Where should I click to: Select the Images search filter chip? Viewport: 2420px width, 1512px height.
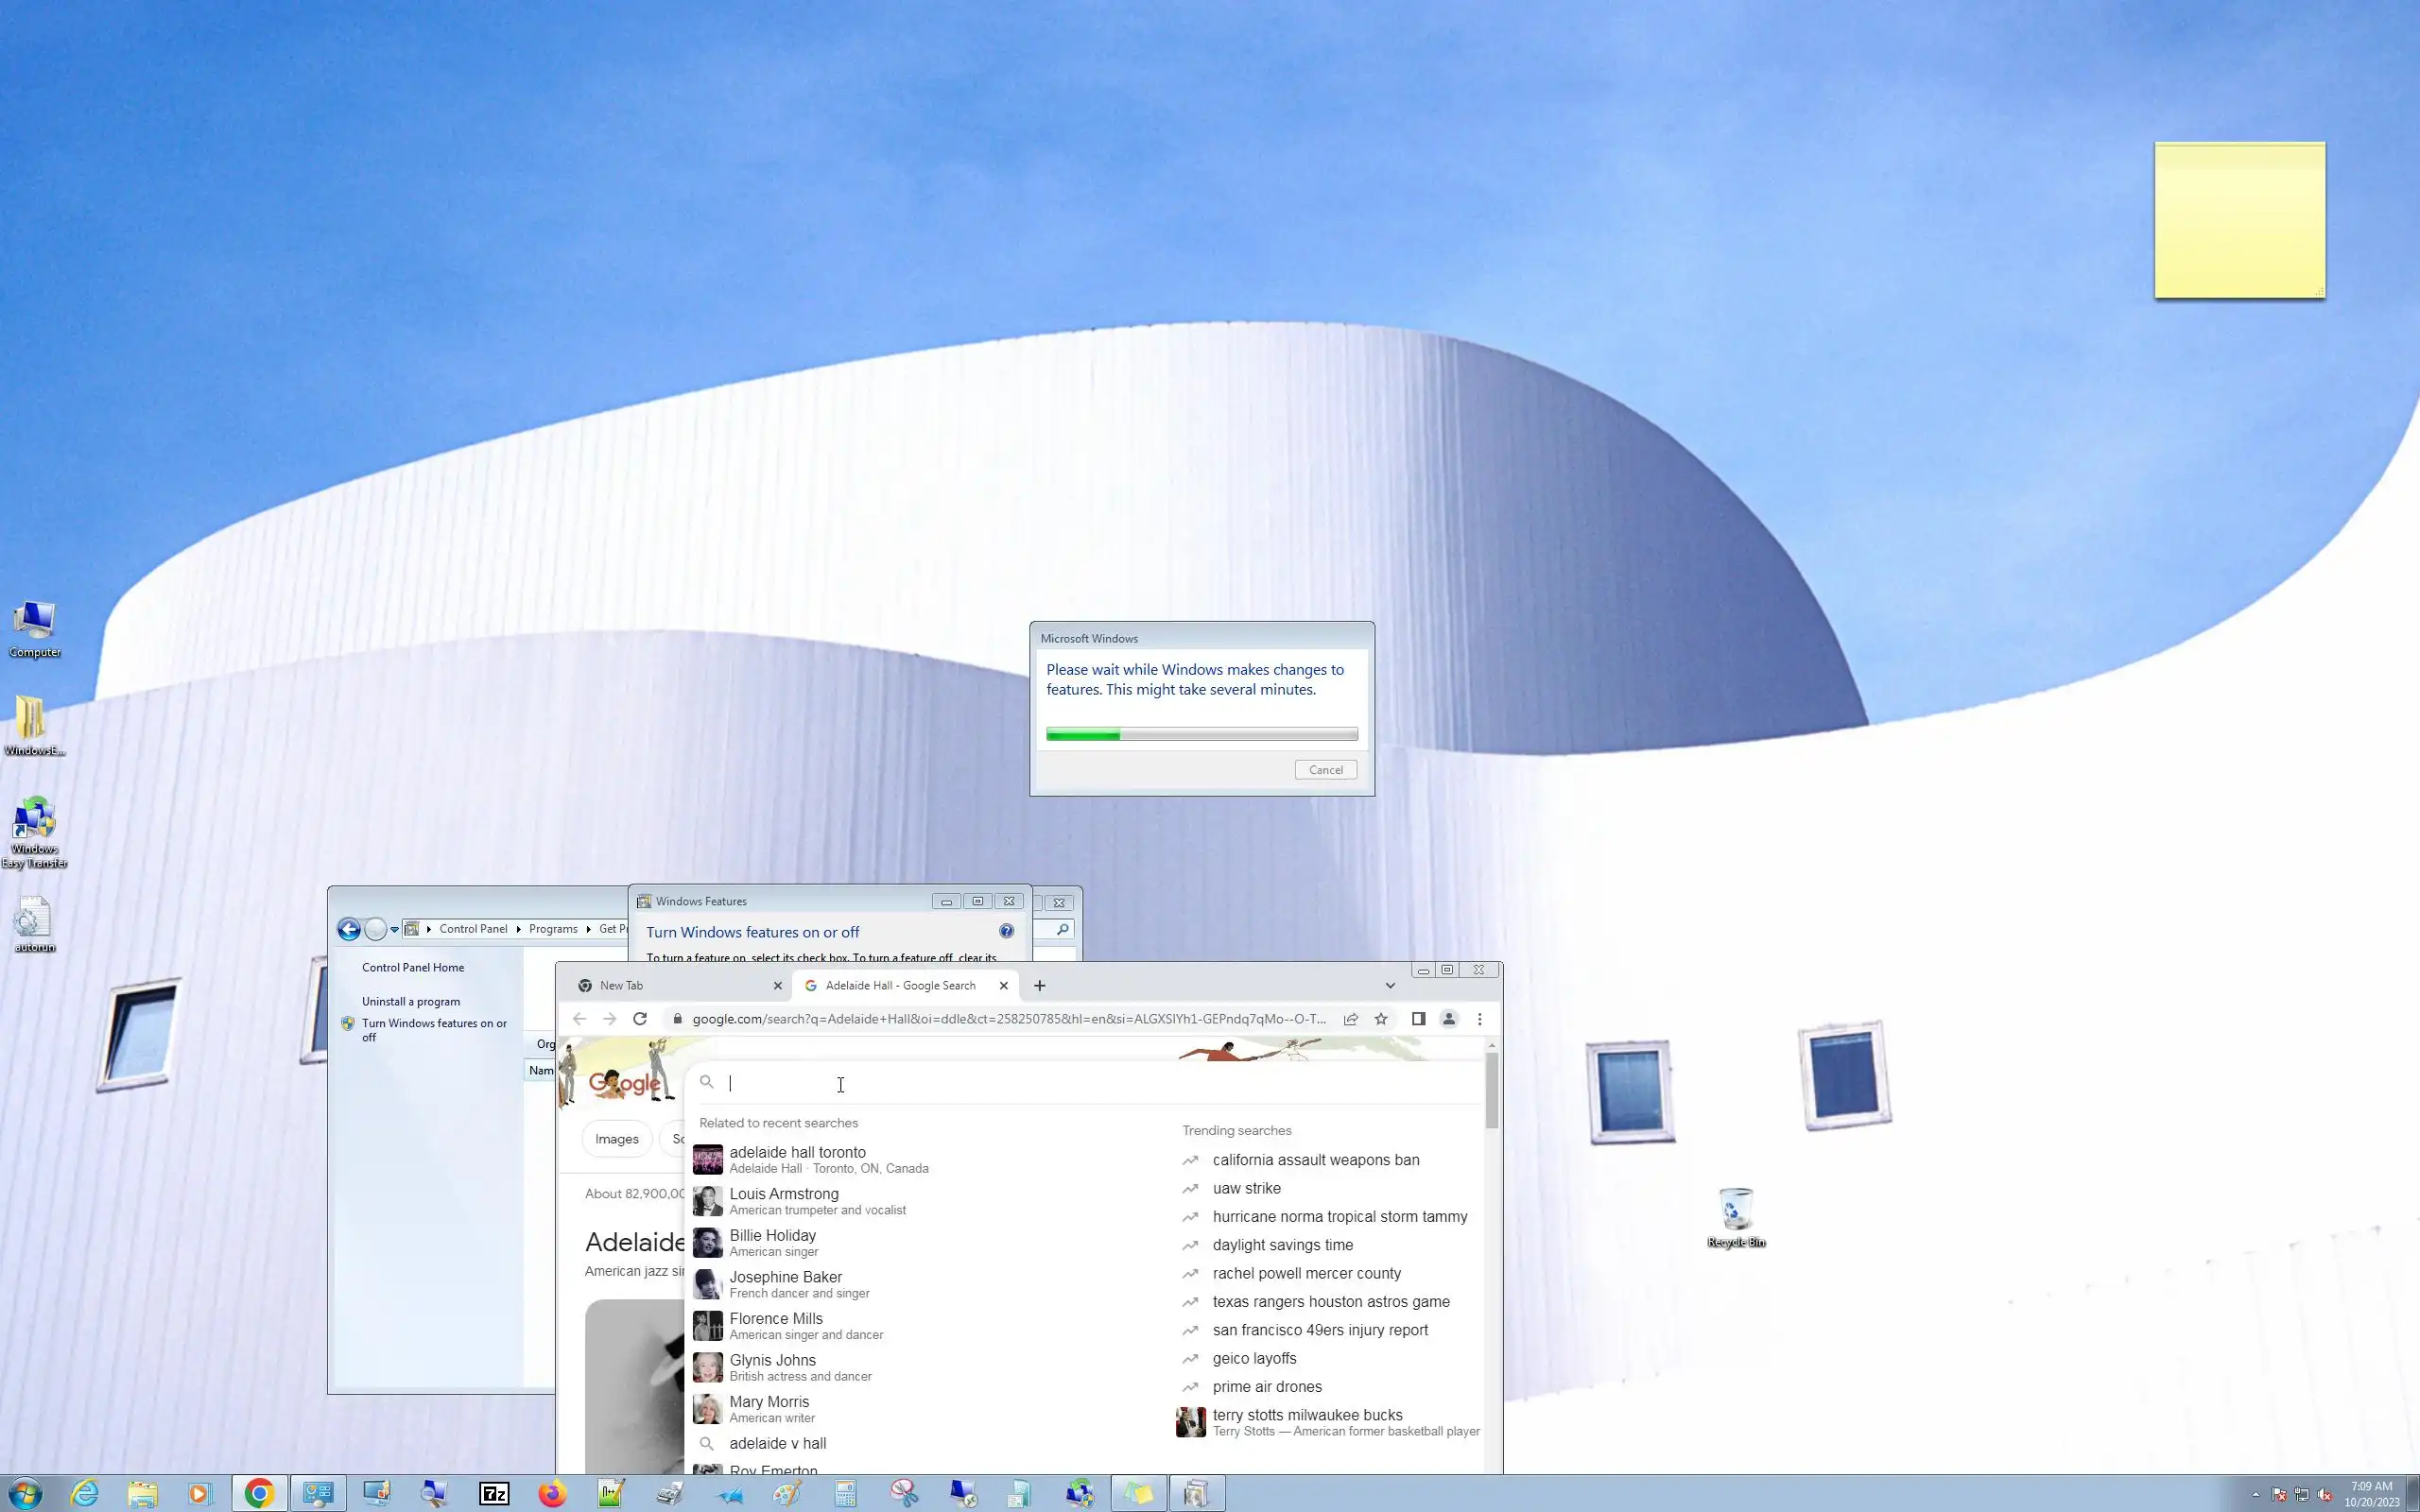(x=616, y=1139)
